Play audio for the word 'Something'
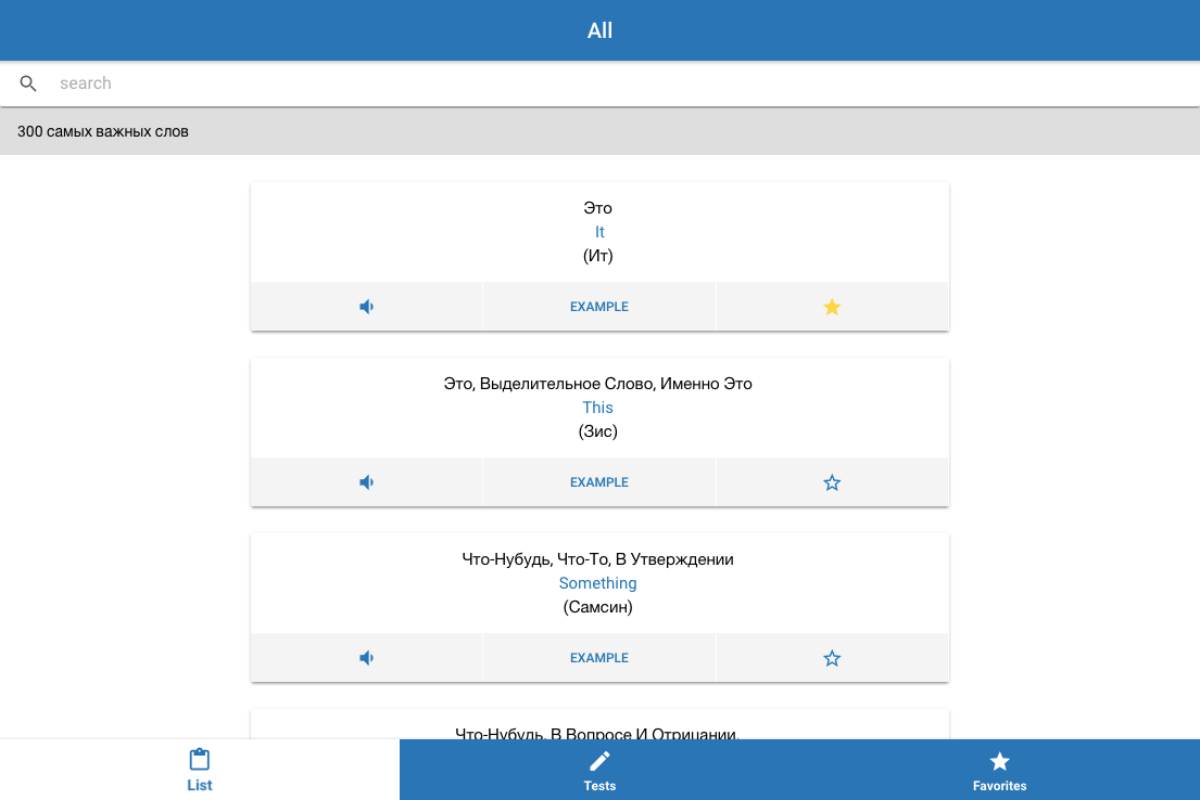Screen dimensions: 1200x800 (x=367, y=658)
